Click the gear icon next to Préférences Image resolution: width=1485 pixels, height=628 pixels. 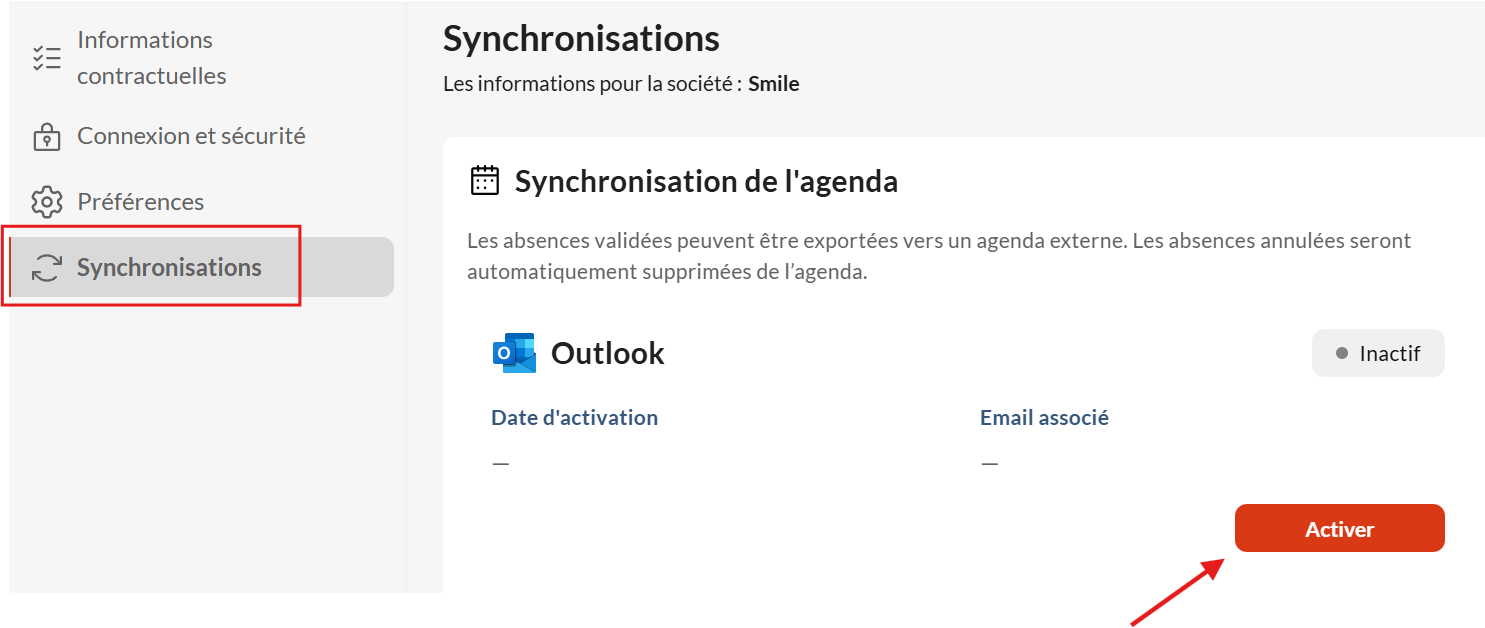coord(46,202)
